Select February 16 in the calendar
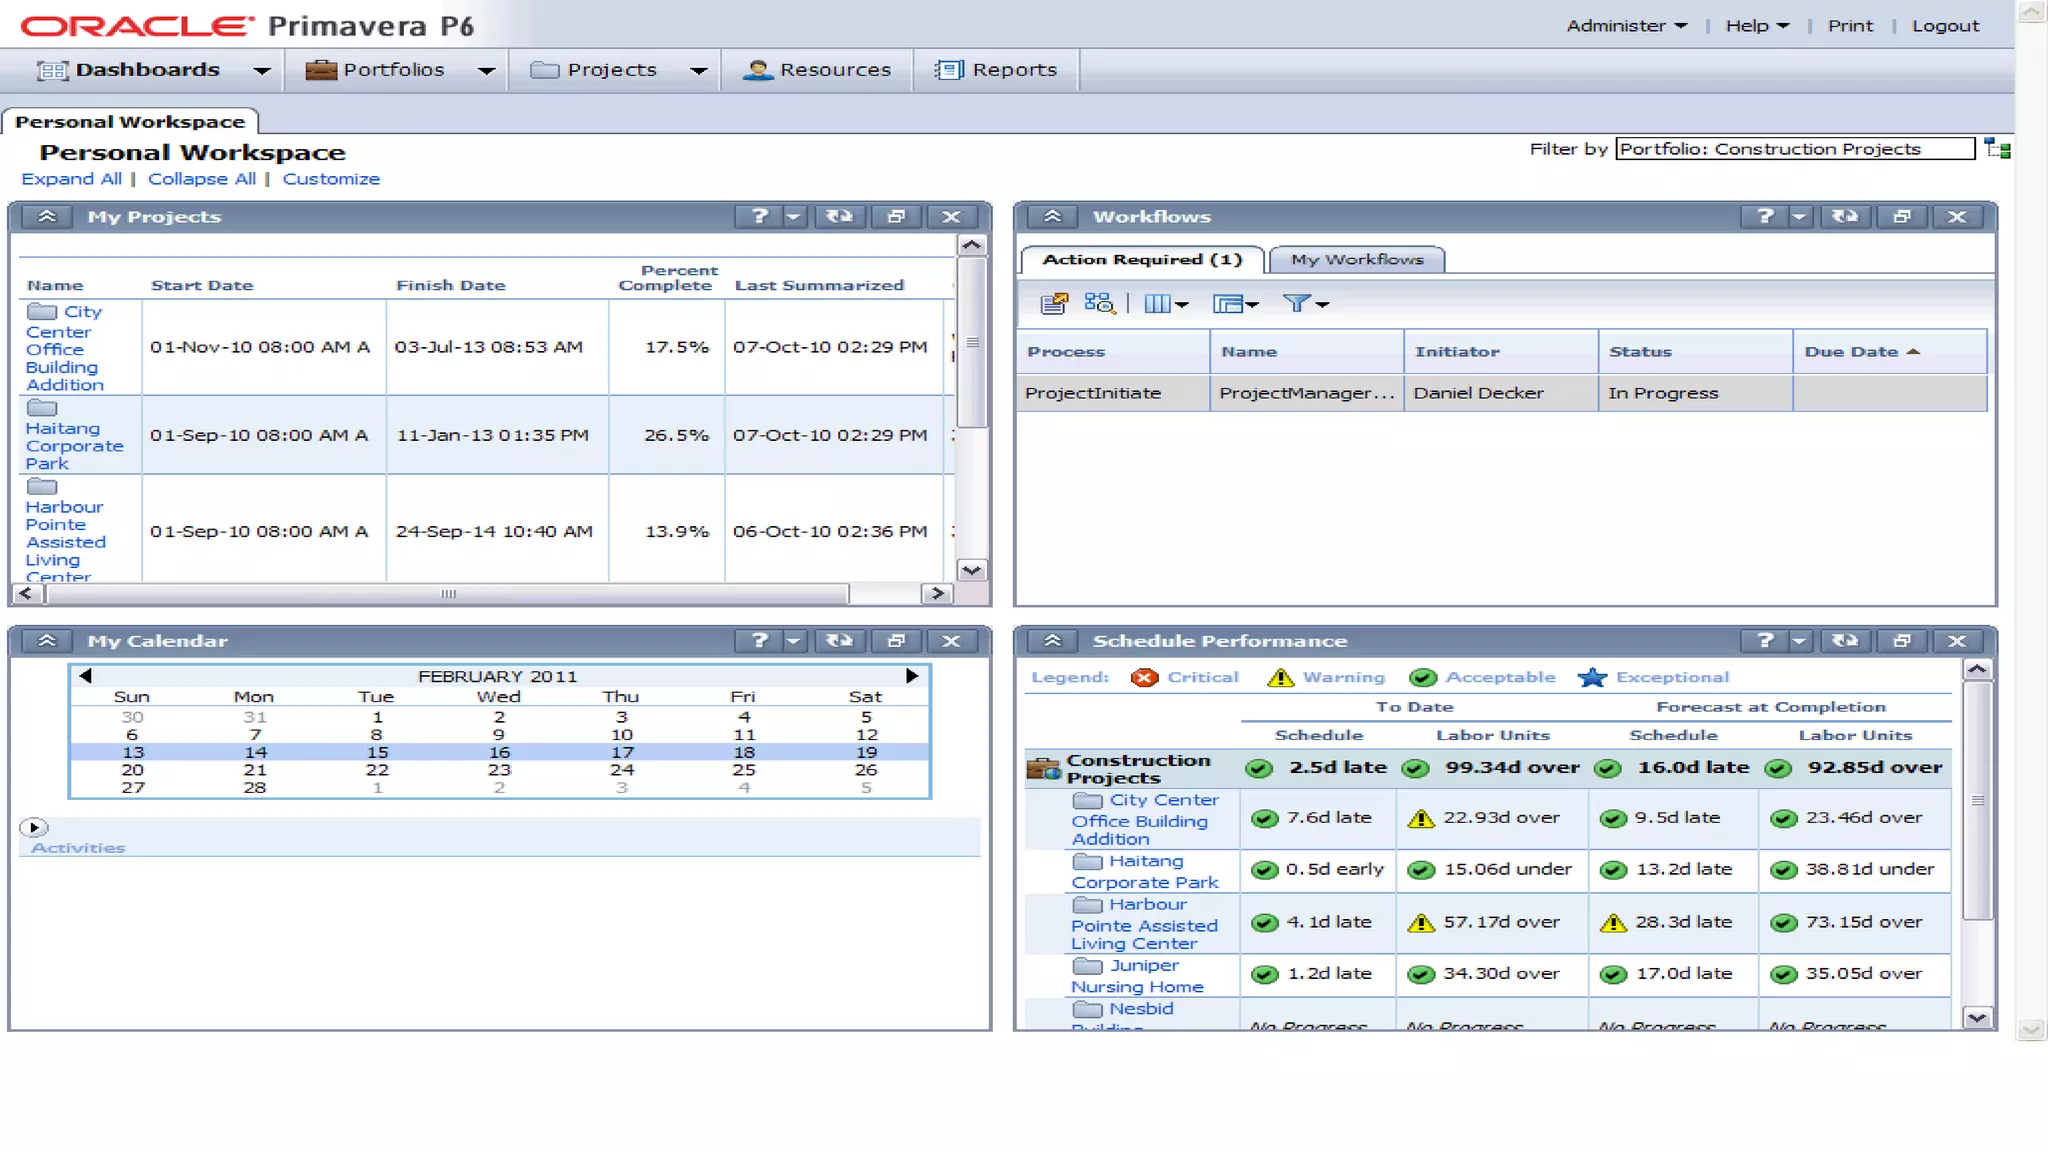The height and width of the screenshot is (1152, 2048). (499, 752)
